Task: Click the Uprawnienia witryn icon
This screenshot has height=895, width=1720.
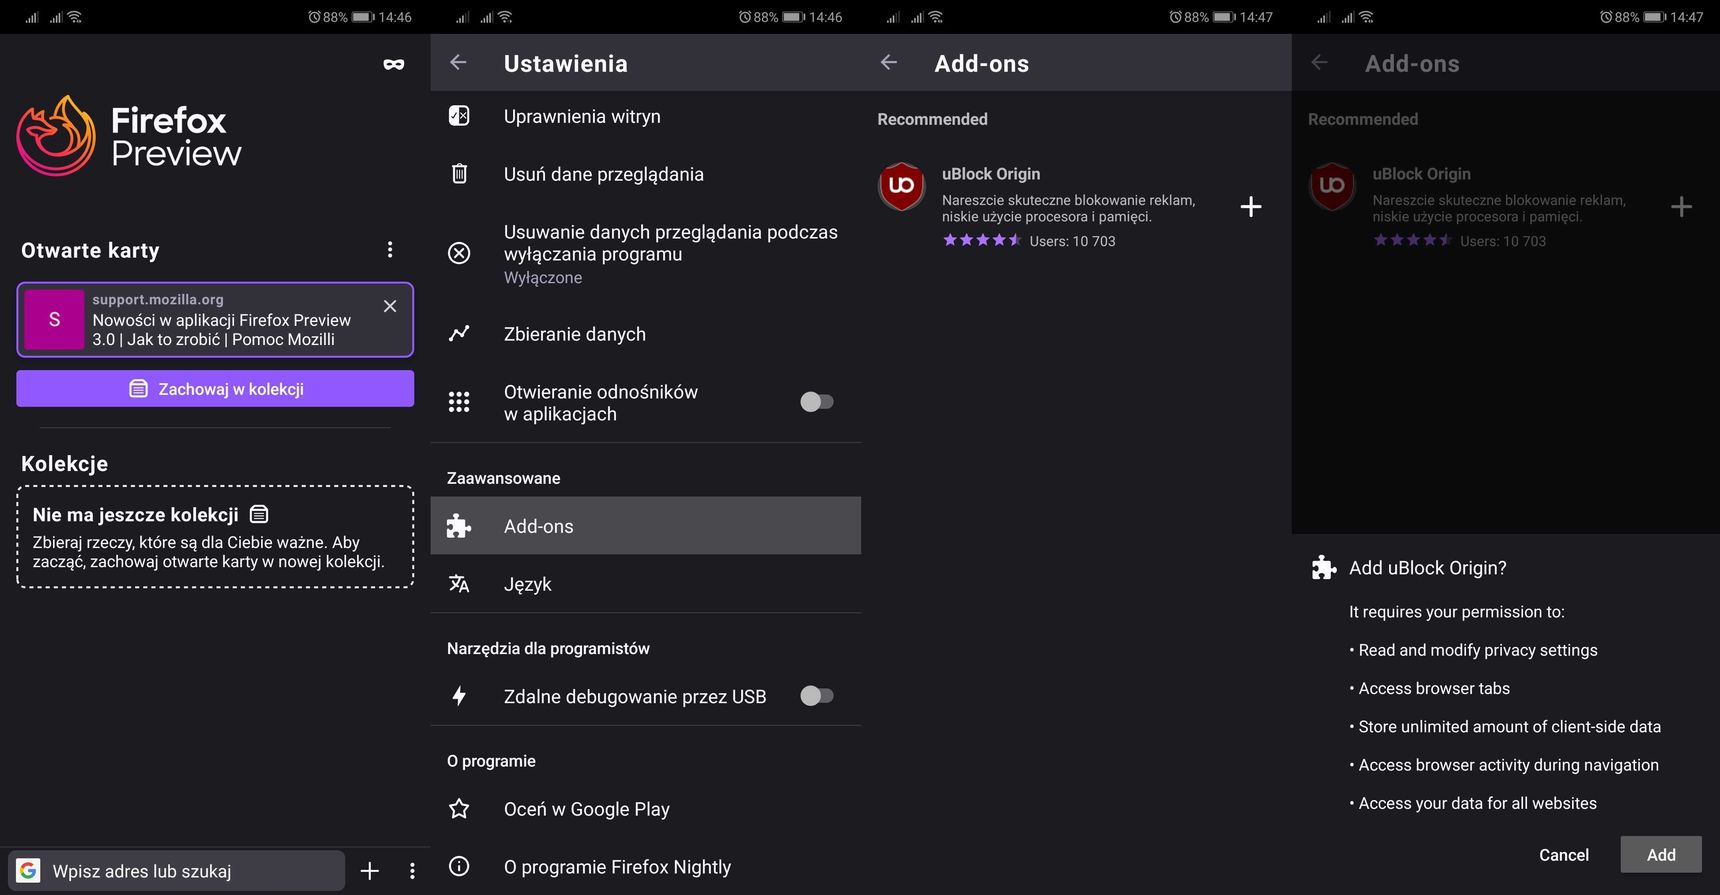Action: (x=459, y=116)
